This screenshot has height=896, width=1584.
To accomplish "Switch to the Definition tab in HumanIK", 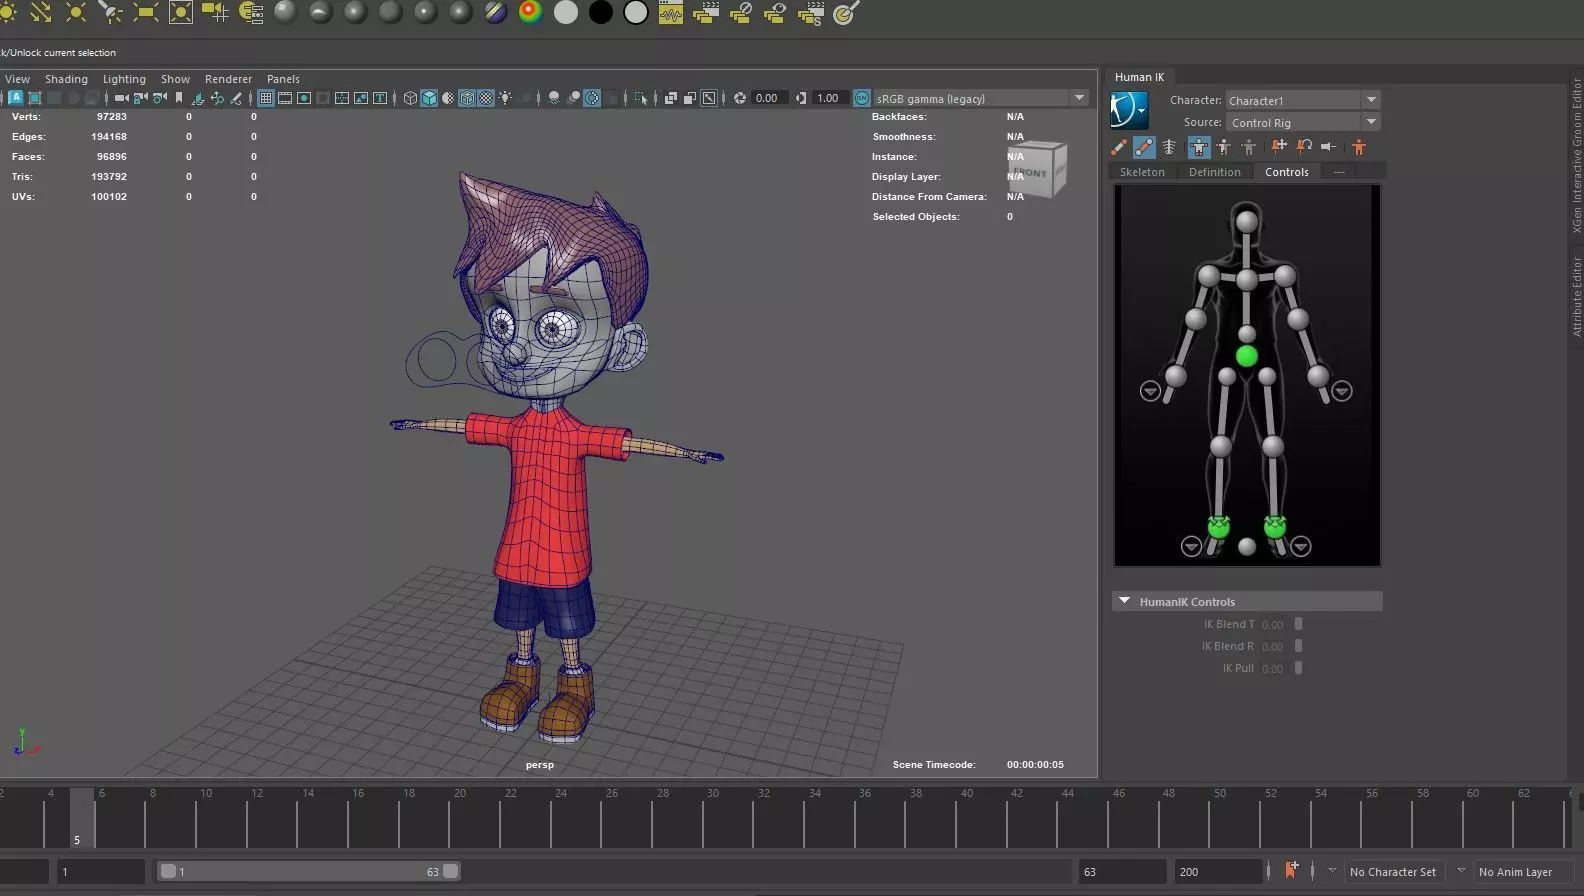I will (x=1214, y=172).
